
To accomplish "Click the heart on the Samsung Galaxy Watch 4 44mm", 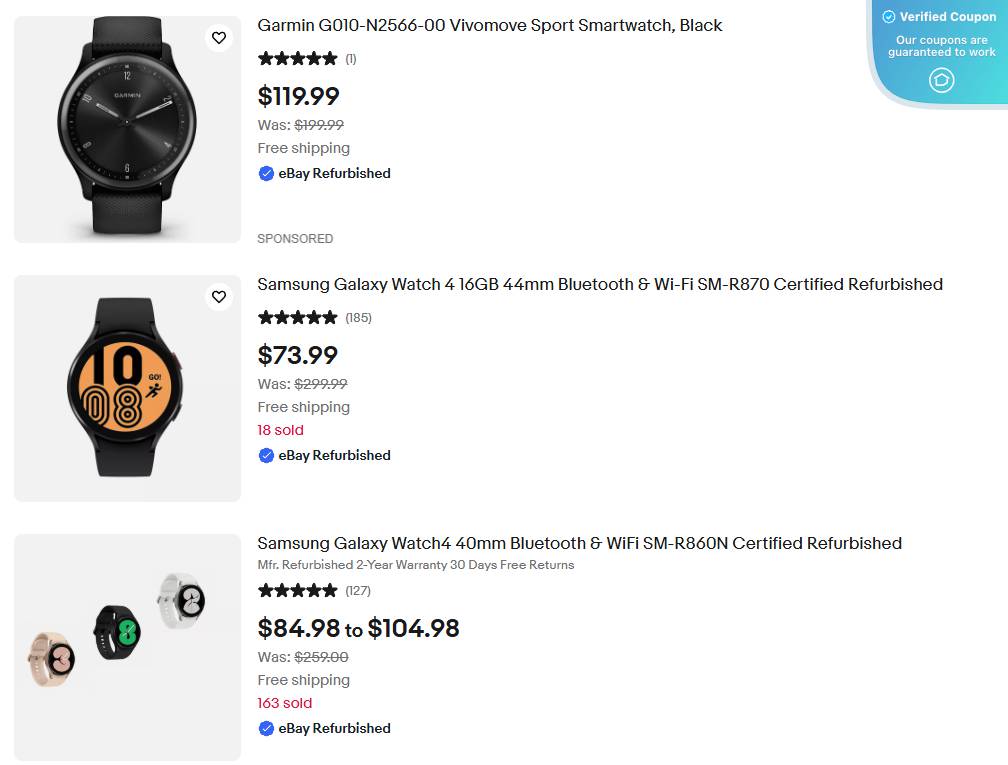I will [219, 296].
